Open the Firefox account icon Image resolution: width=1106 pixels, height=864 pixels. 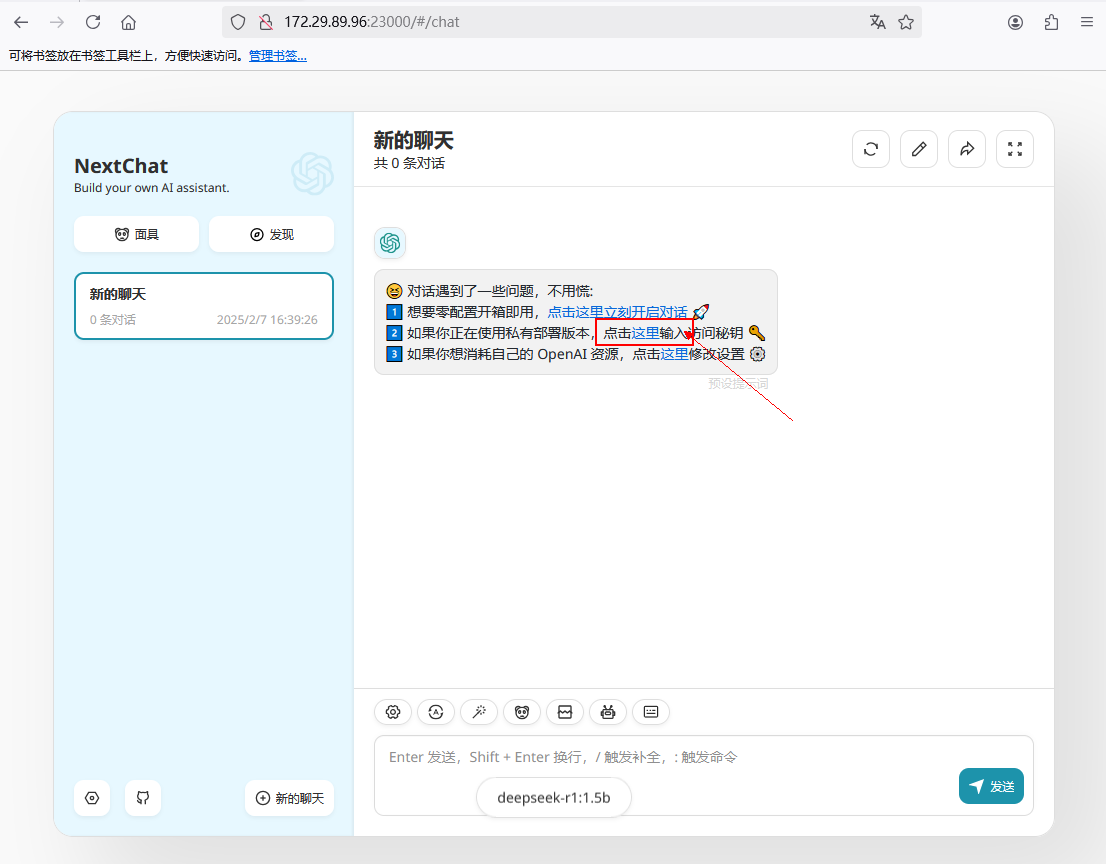point(1016,23)
